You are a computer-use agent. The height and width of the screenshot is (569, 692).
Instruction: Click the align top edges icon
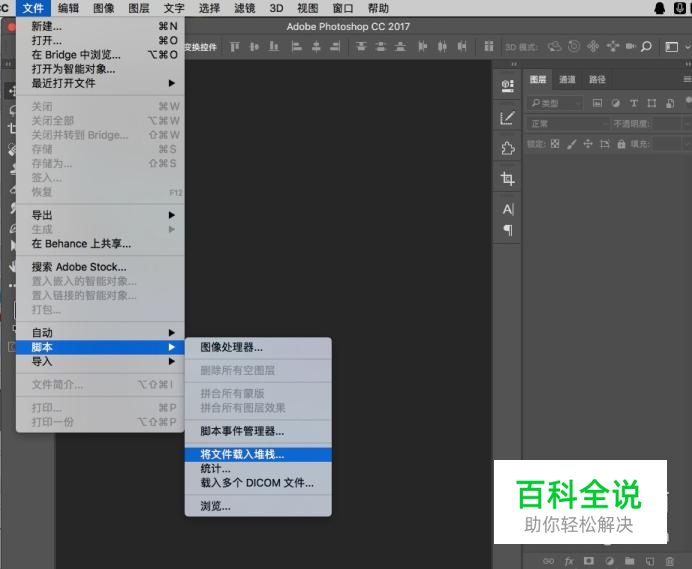pyautogui.click(x=235, y=46)
